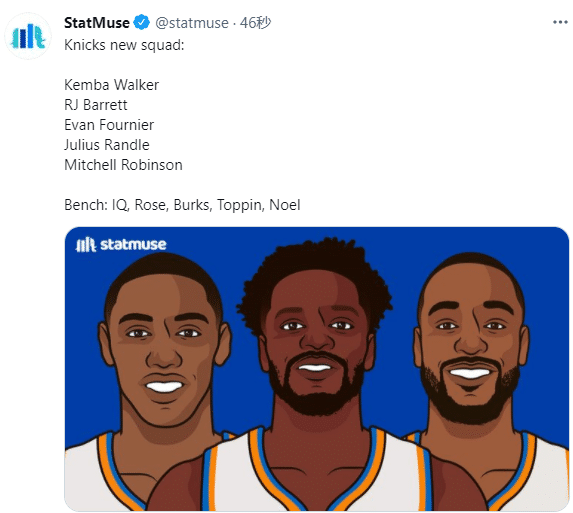Click the RJ Barrett line
The image size is (573, 513).
[96, 105]
